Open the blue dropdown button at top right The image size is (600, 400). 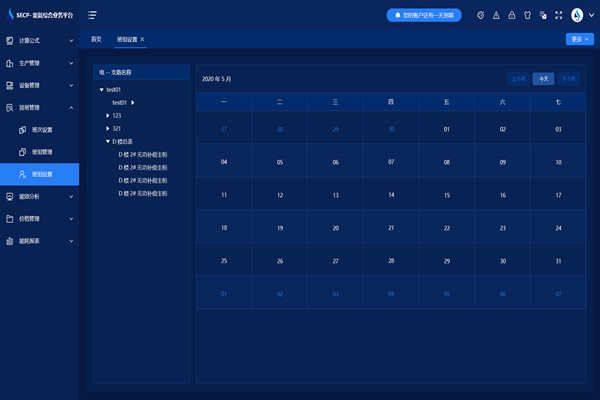point(579,39)
